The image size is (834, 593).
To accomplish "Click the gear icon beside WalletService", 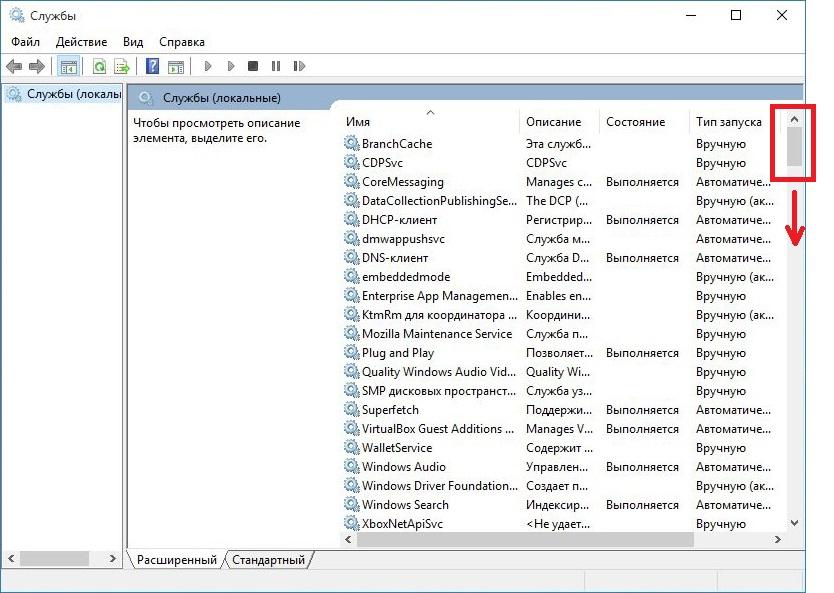I will [x=351, y=447].
